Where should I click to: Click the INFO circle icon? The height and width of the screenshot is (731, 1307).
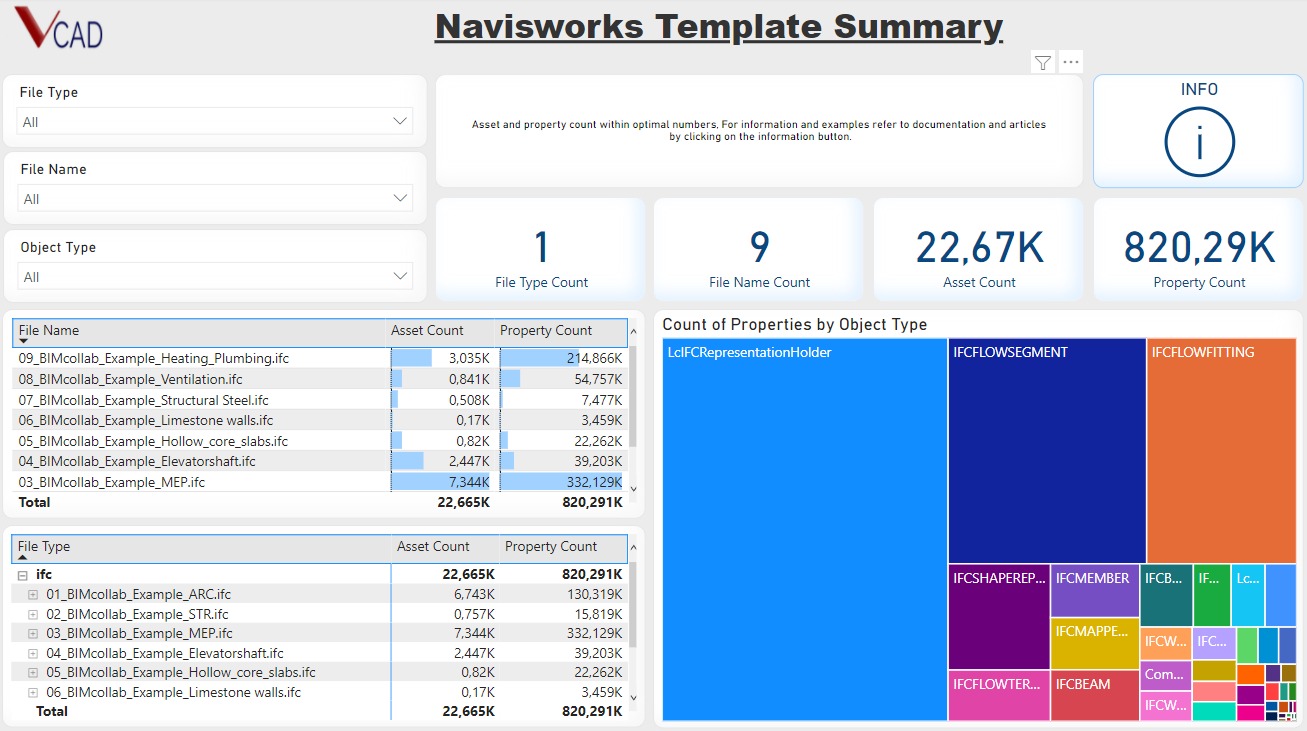tap(1199, 142)
